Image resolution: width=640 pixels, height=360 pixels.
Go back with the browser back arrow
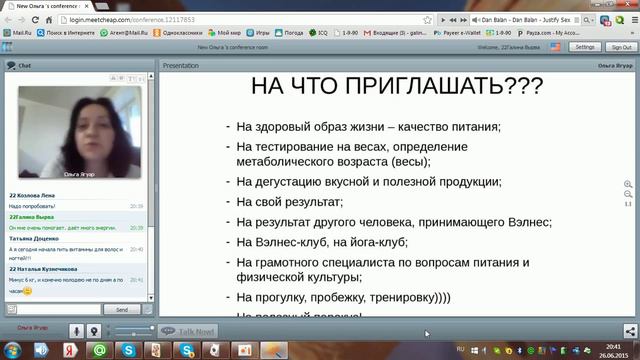coord(8,20)
